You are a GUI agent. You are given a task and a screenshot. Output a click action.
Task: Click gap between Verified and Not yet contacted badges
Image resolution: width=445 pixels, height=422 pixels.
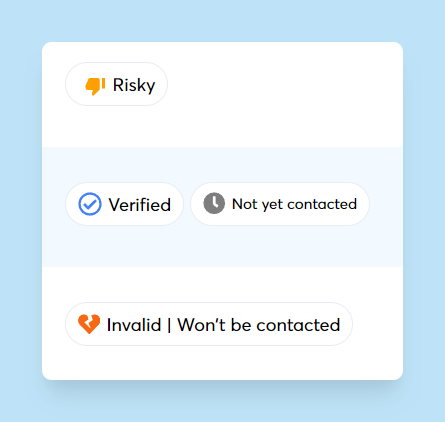pos(187,204)
